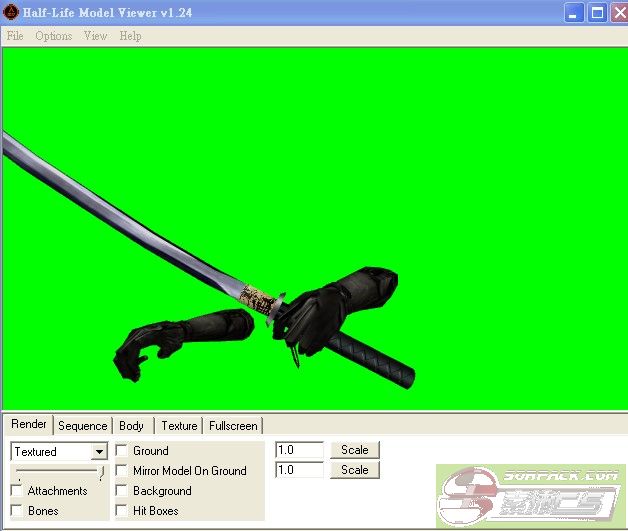Toggle the Bones checkbox
628x531 pixels.
click(17, 511)
